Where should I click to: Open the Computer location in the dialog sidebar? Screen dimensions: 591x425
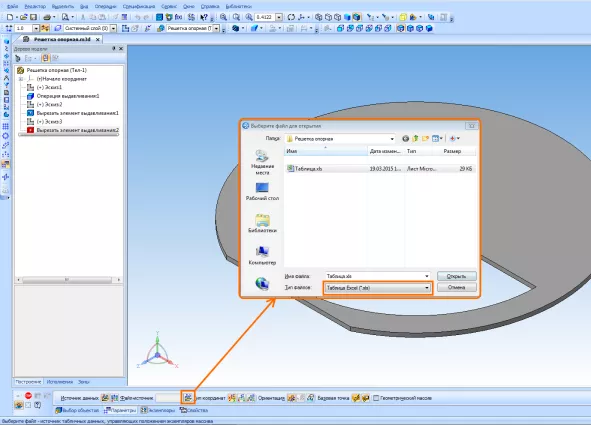262,255
